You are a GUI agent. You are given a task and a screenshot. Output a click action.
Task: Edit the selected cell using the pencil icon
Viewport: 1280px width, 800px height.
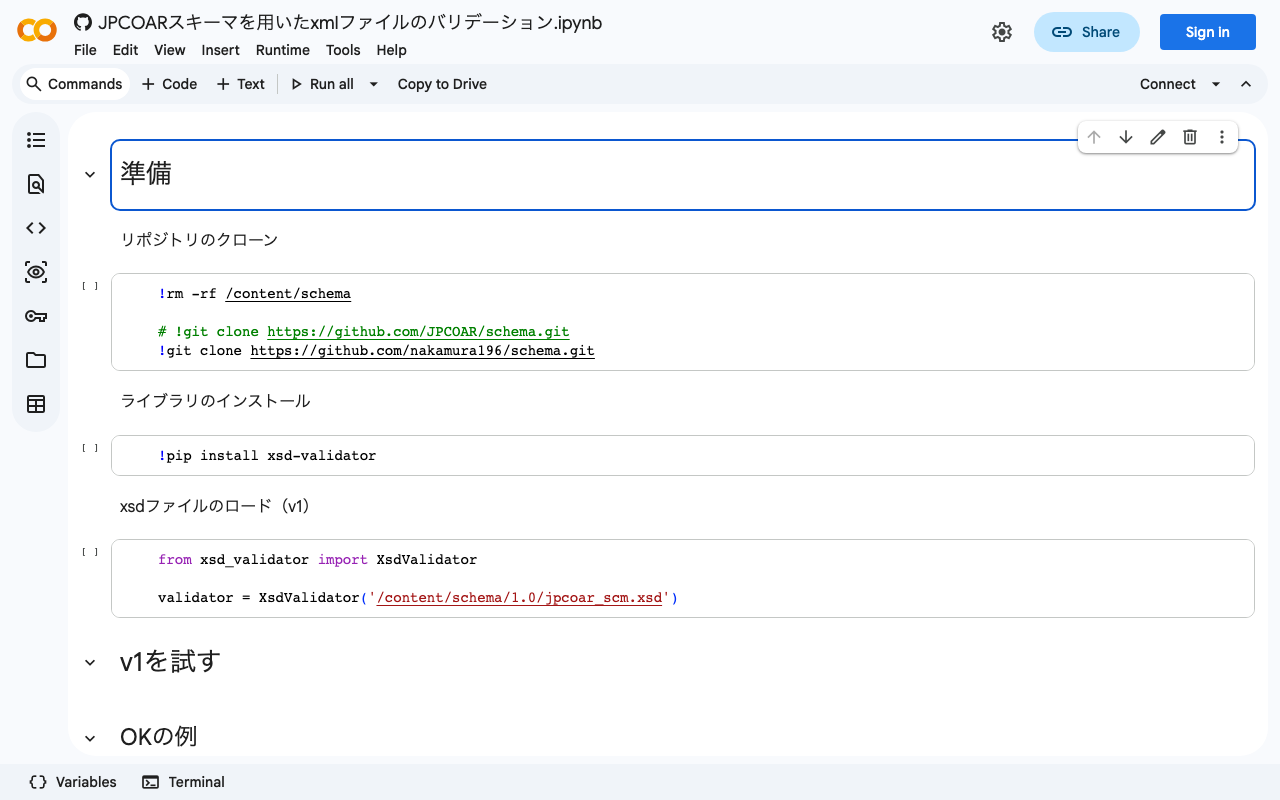tap(1157, 137)
